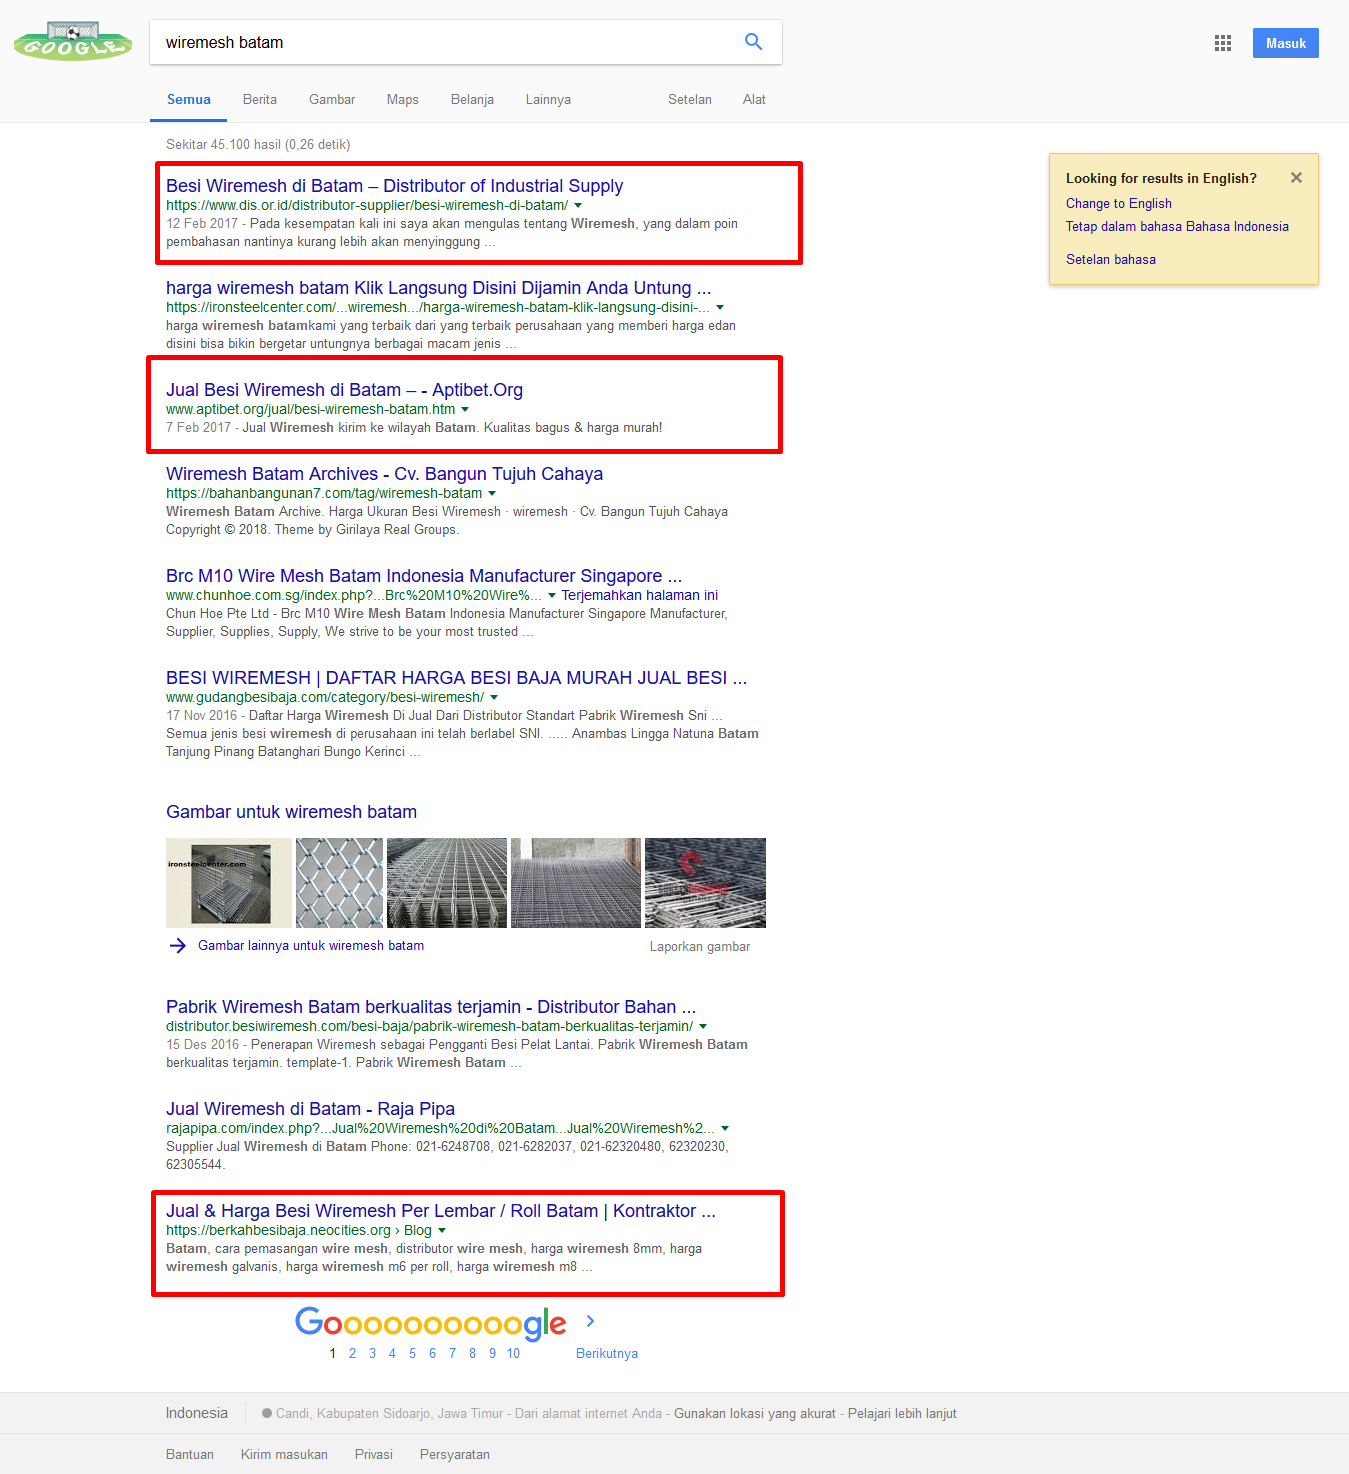Open Gambar untuk wiremesh batam heading
This screenshot has height=1474, width=1349.
pos(291,812)
